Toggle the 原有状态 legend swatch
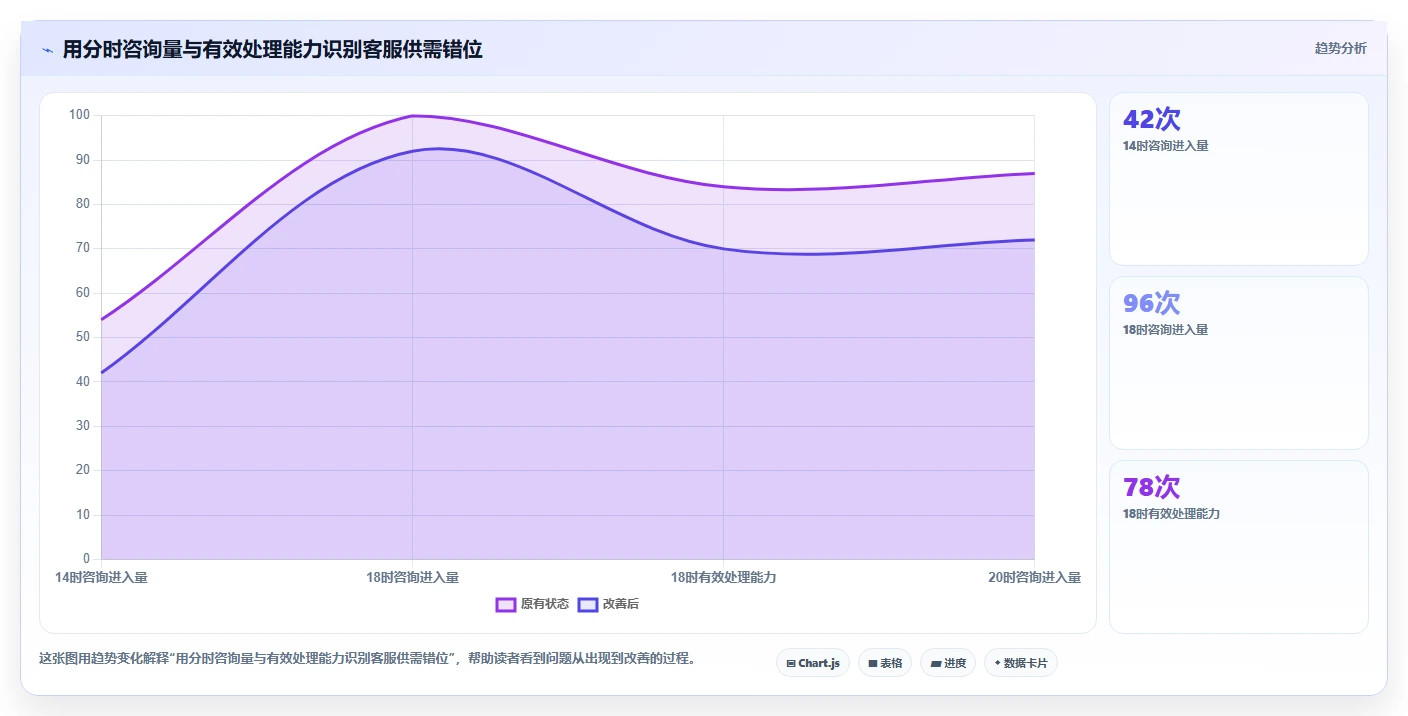The width and height of the screenshot is (1408, 716). pos(506,604)
